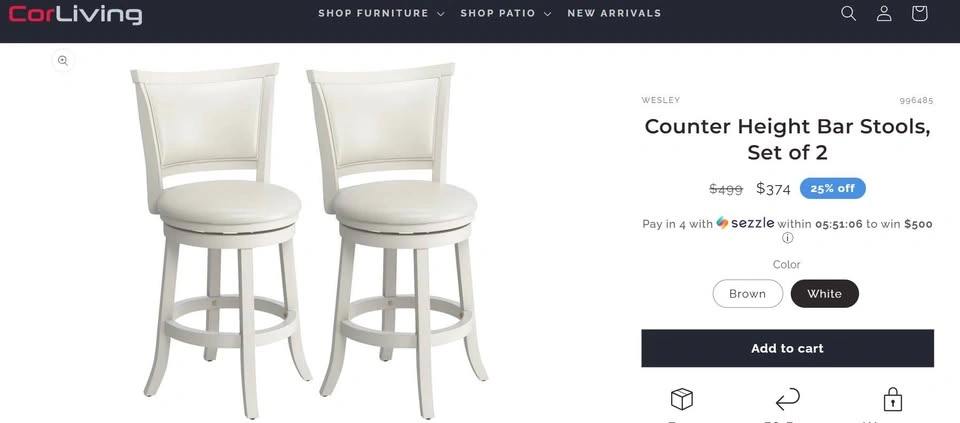The height and width of the screenshot is (423, 960).
Task: Click the image zoom magnifier icon
Action: coord(62,60)
